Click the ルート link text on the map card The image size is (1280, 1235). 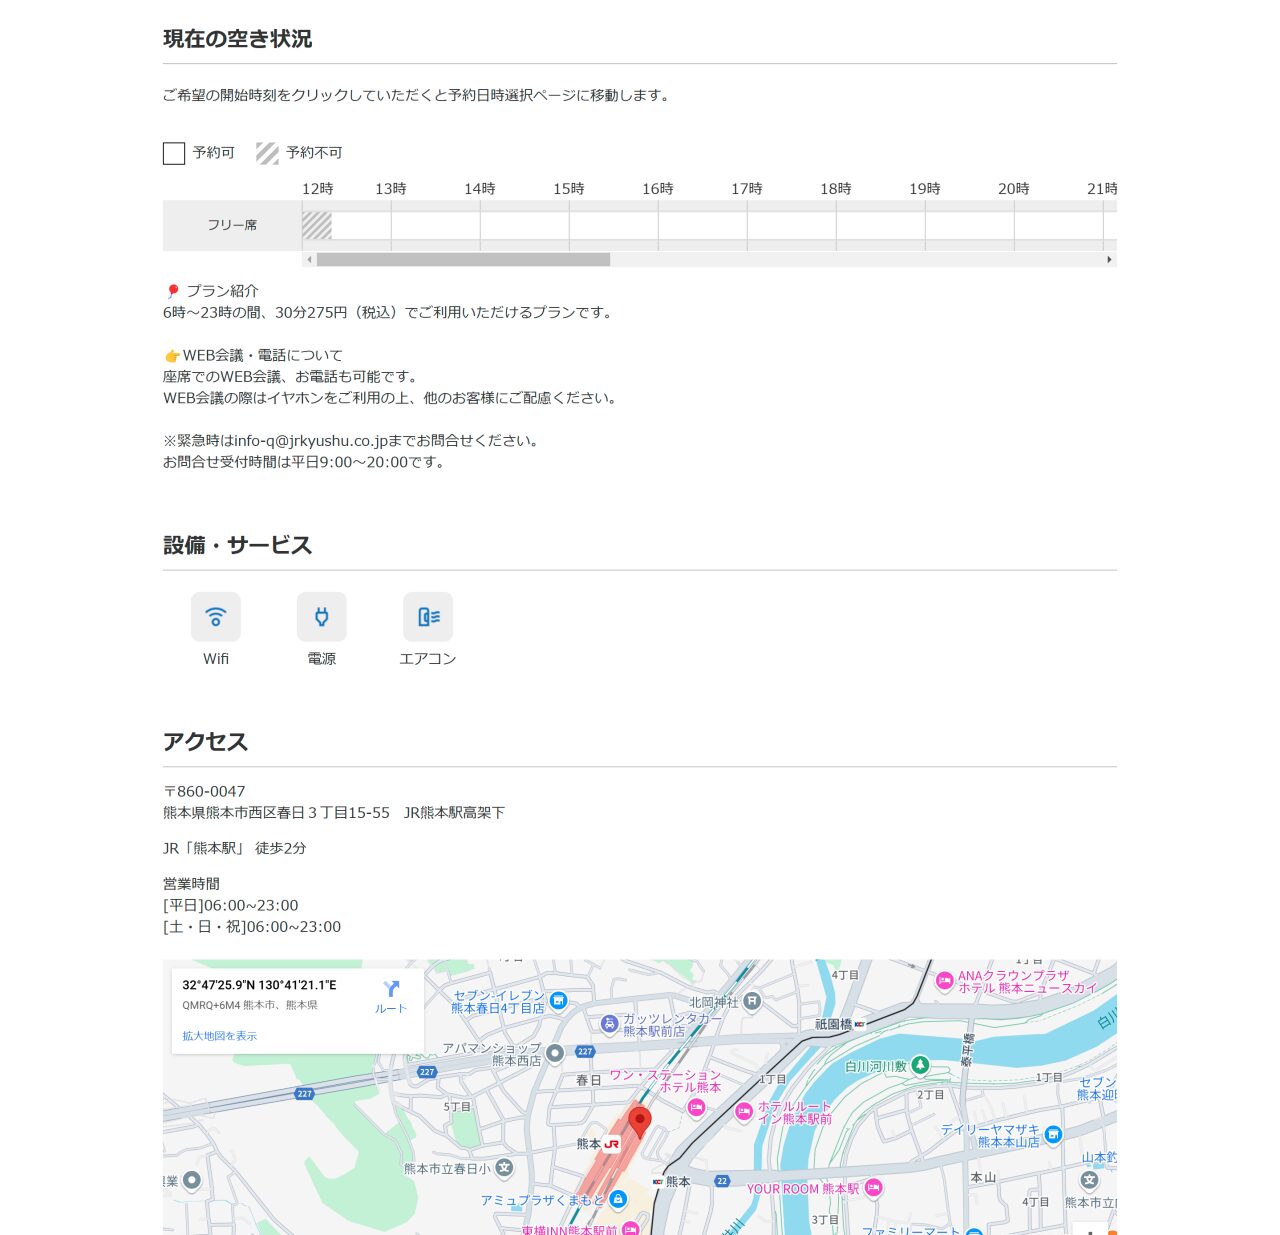[x=391, y=1009]
